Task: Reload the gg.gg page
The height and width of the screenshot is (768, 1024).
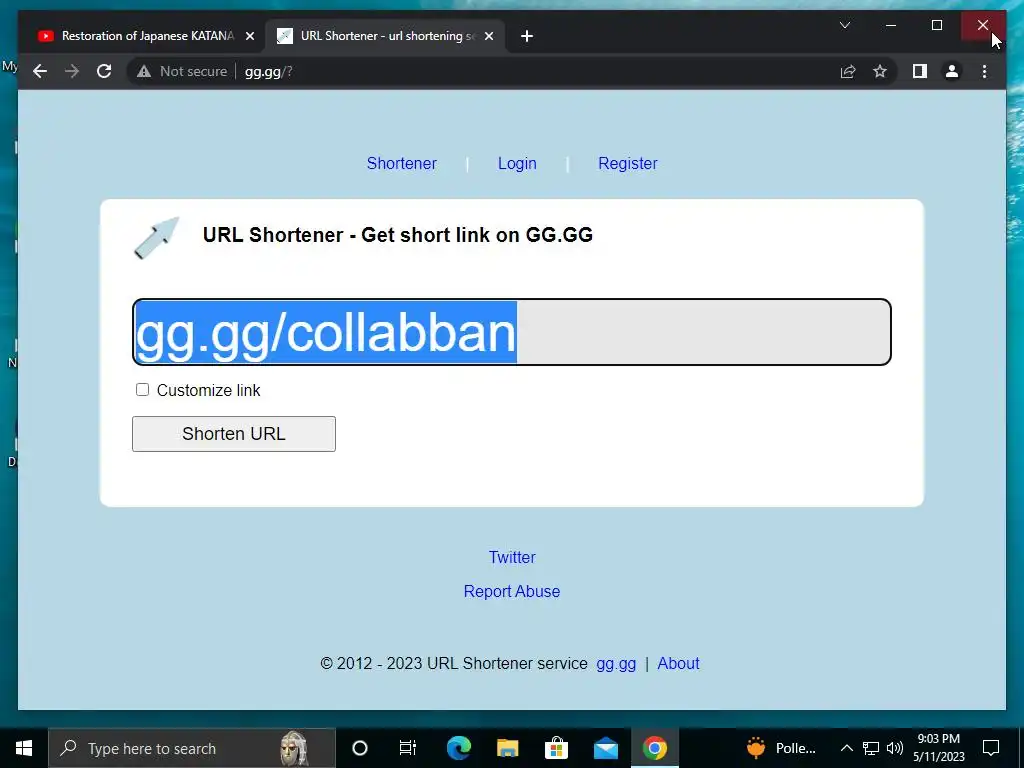Action: [x=104, y=71]
